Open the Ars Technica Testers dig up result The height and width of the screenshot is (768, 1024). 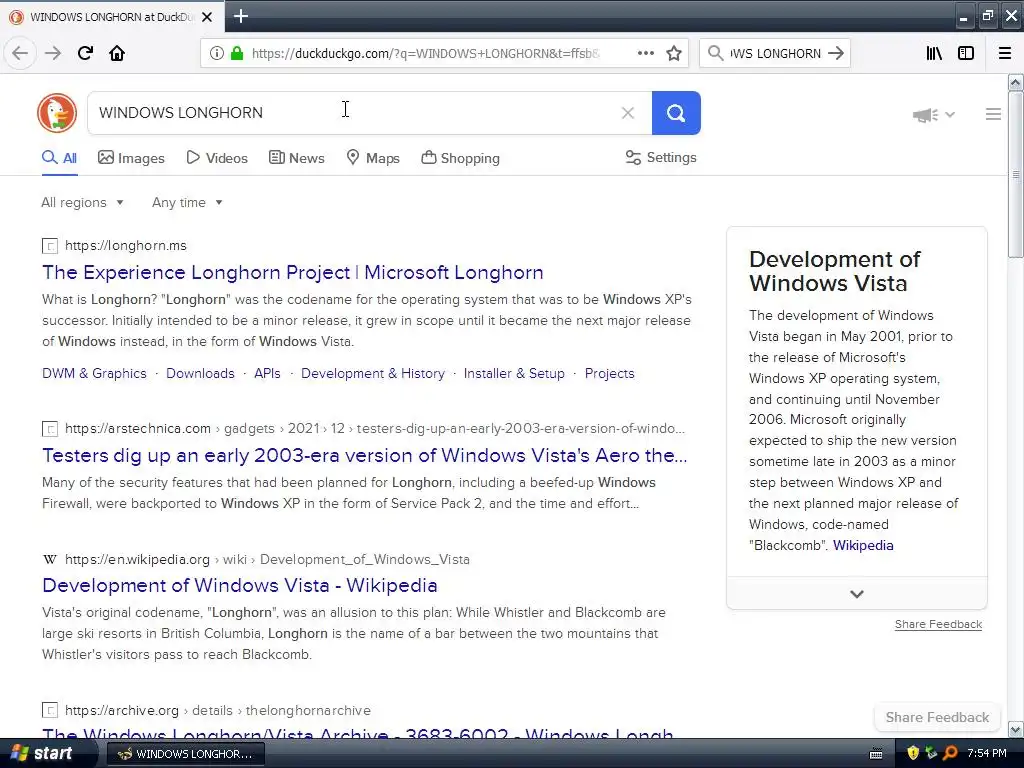pos(364,455)
